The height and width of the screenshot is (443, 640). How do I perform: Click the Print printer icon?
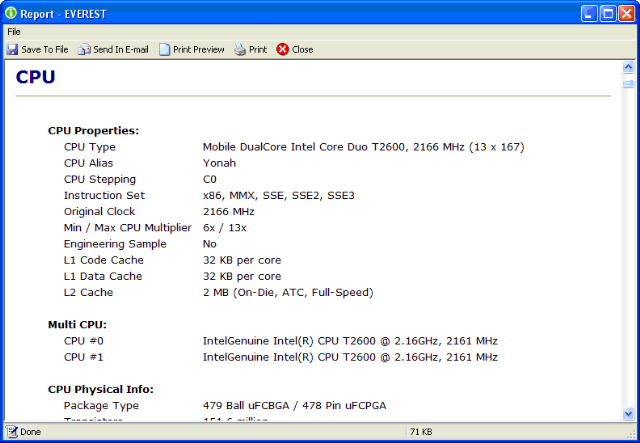(240, 50)
